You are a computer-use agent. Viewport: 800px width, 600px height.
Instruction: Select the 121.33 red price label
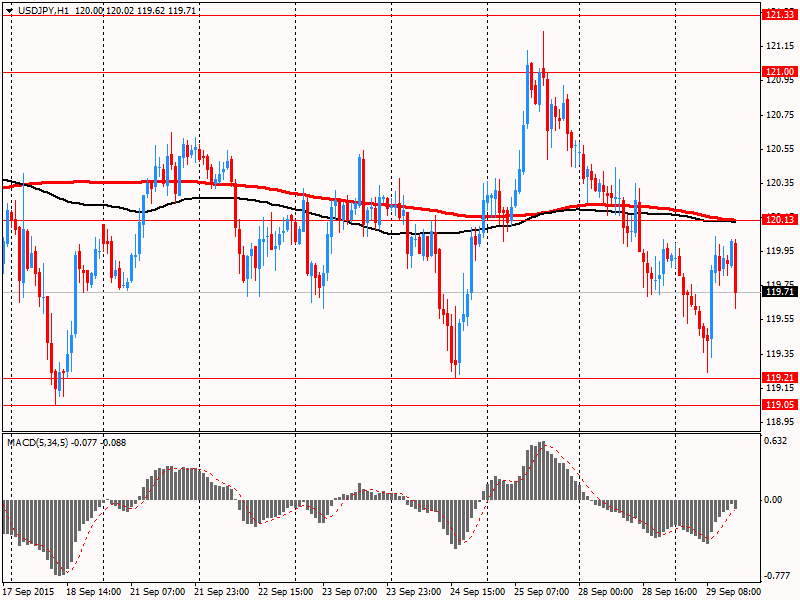[x=779, y=14]
